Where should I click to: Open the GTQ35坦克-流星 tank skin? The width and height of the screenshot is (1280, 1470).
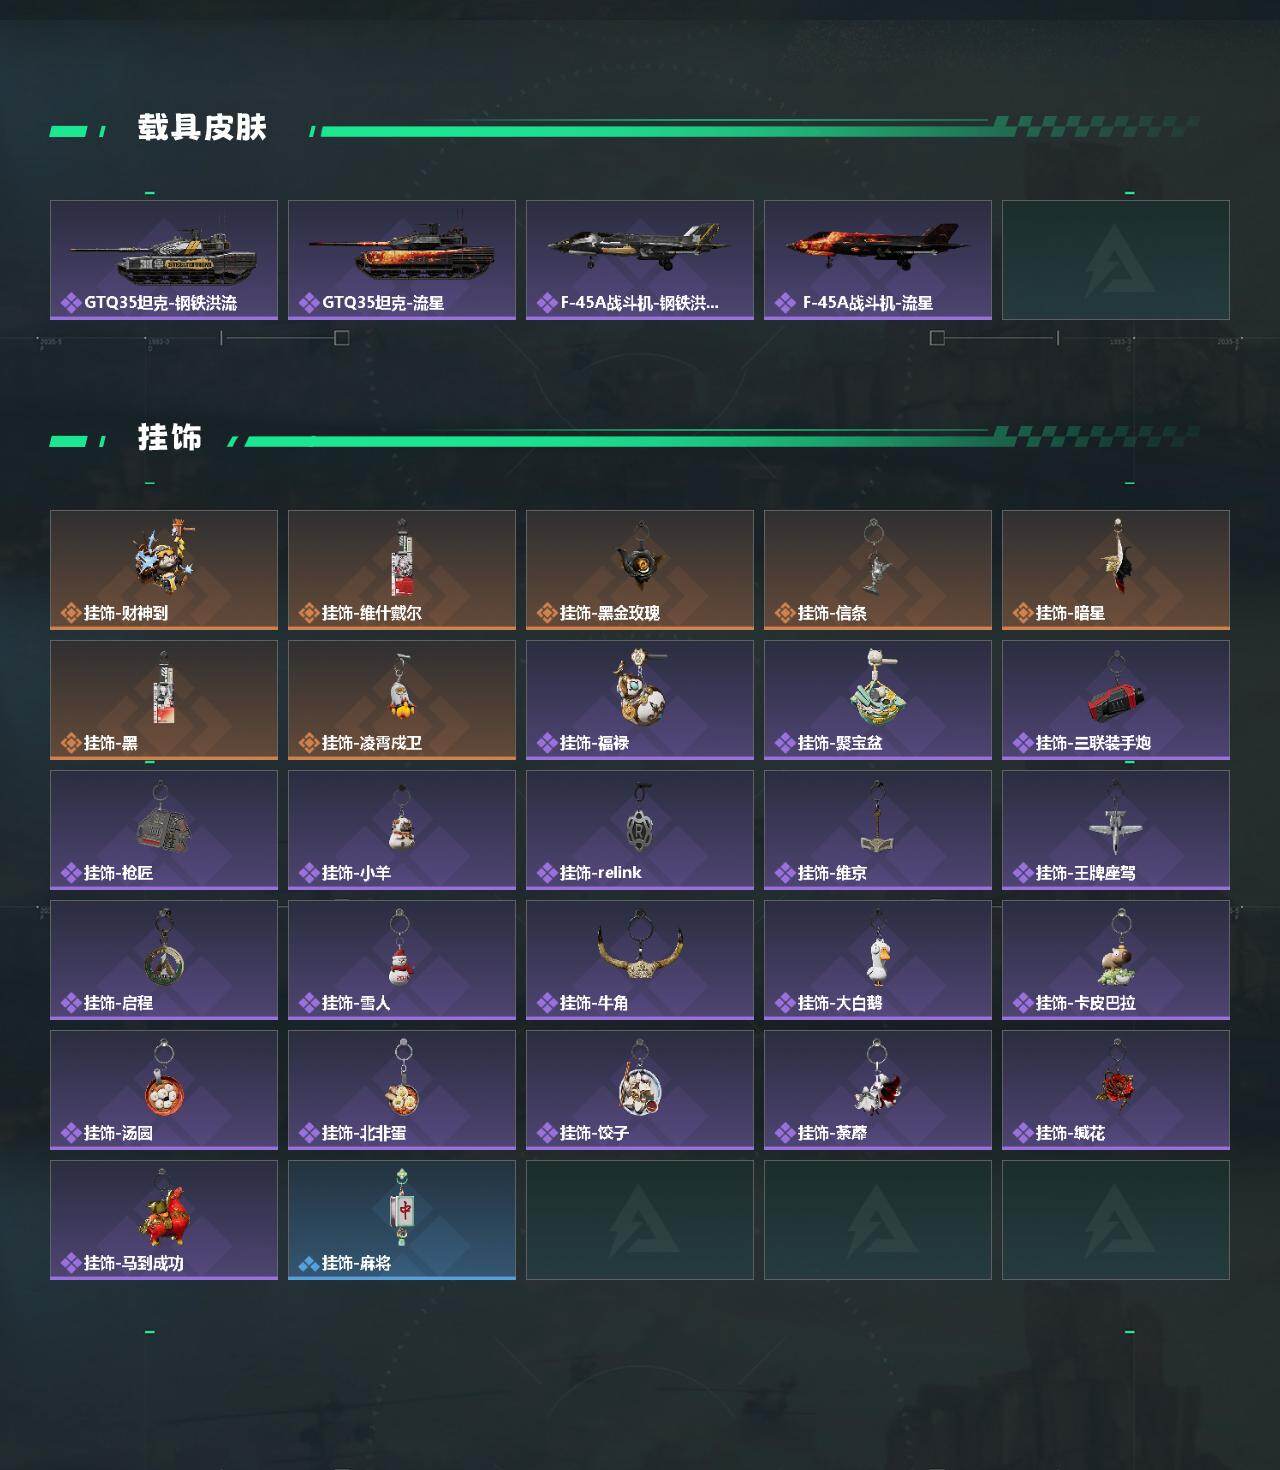coord(402,260)
